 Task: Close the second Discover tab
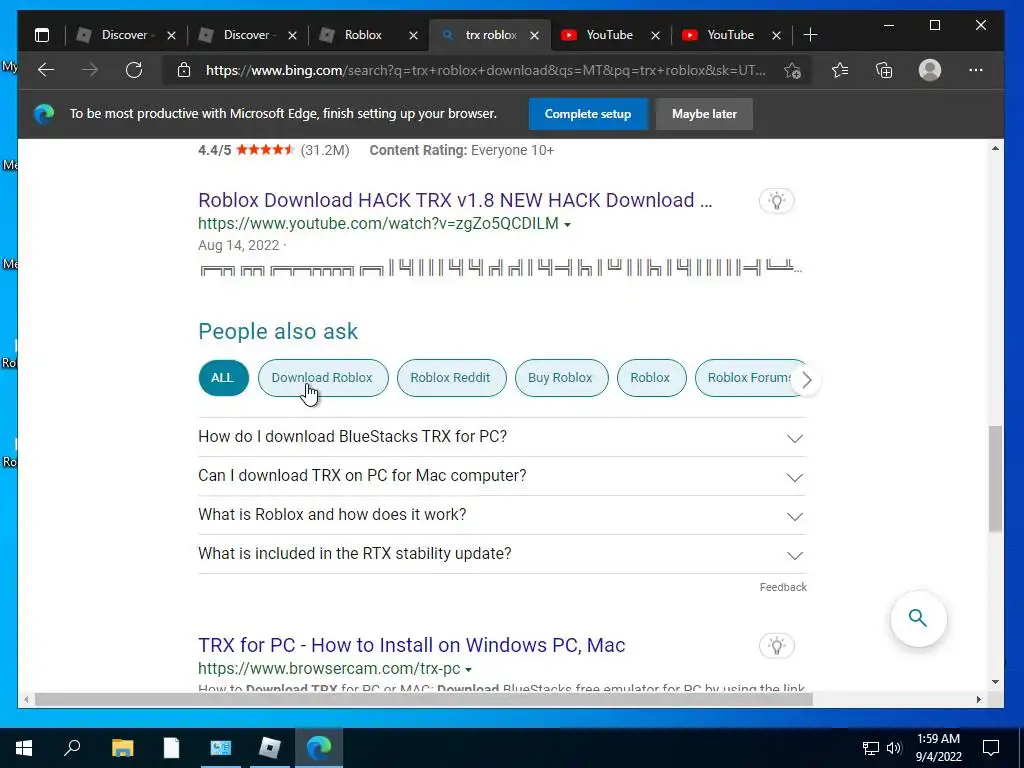pyautogui.click(x=293, y=35)
